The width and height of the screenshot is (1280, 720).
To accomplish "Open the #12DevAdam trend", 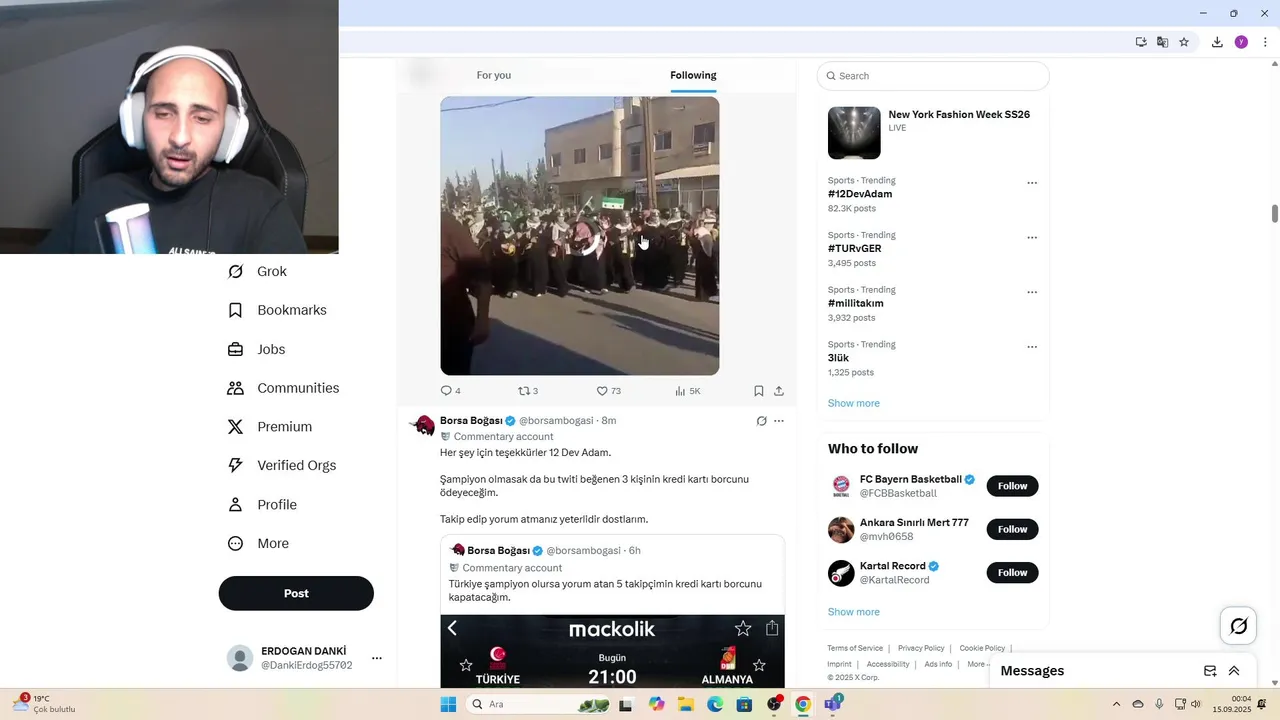I will click(860, 194).
